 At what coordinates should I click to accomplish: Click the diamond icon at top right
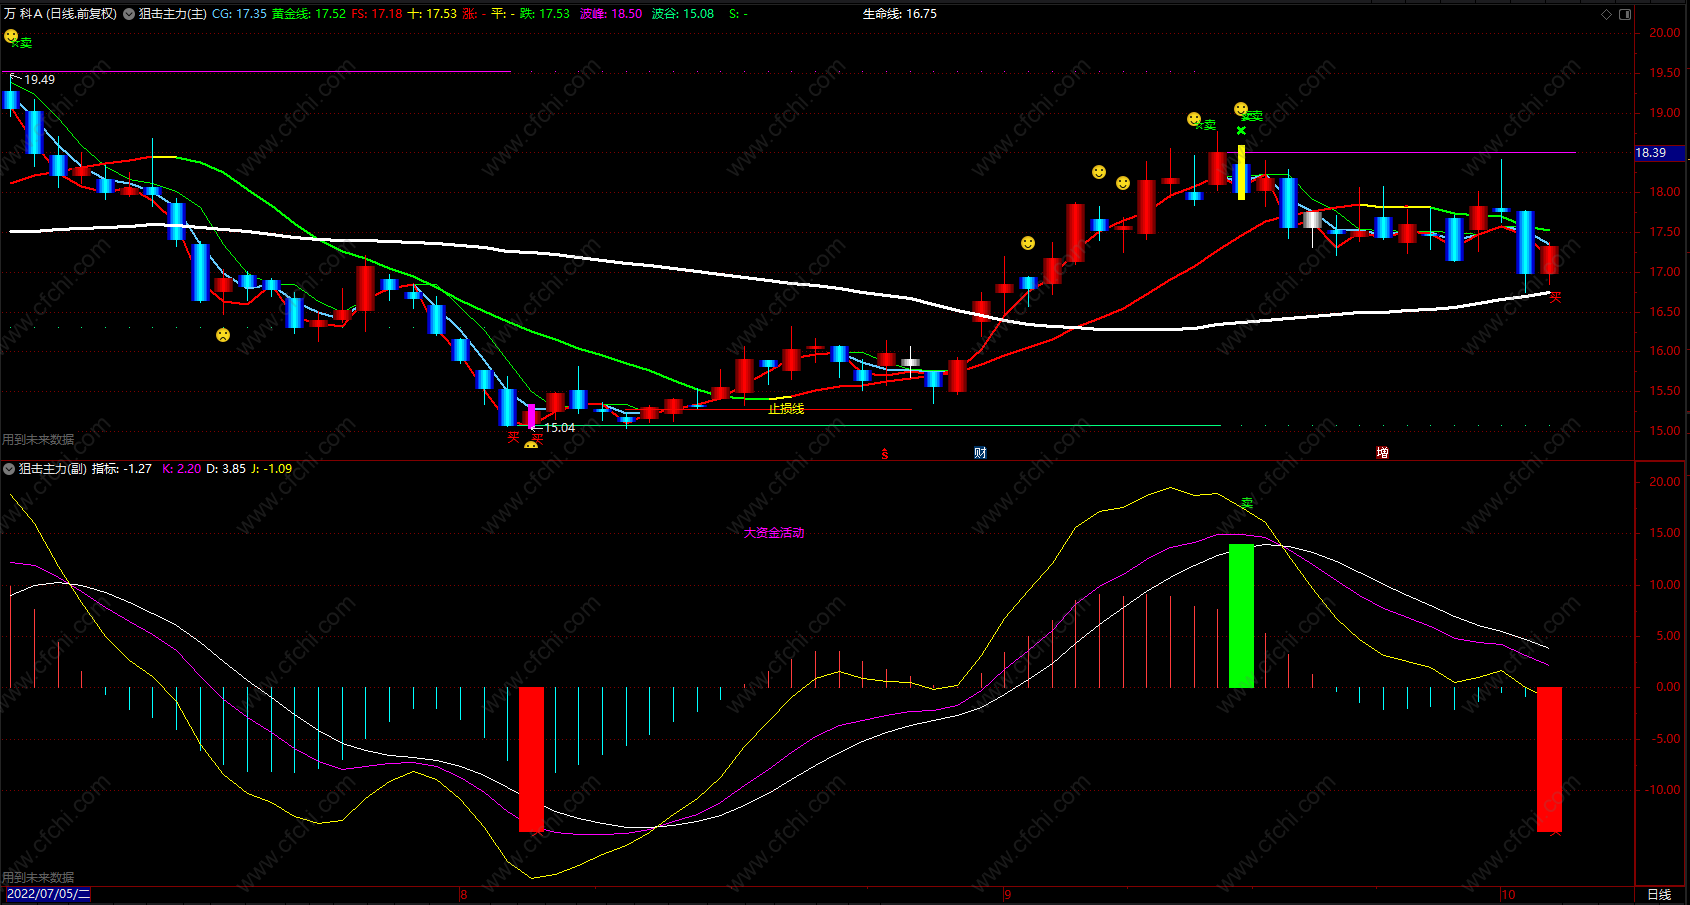coord(1607,14)
